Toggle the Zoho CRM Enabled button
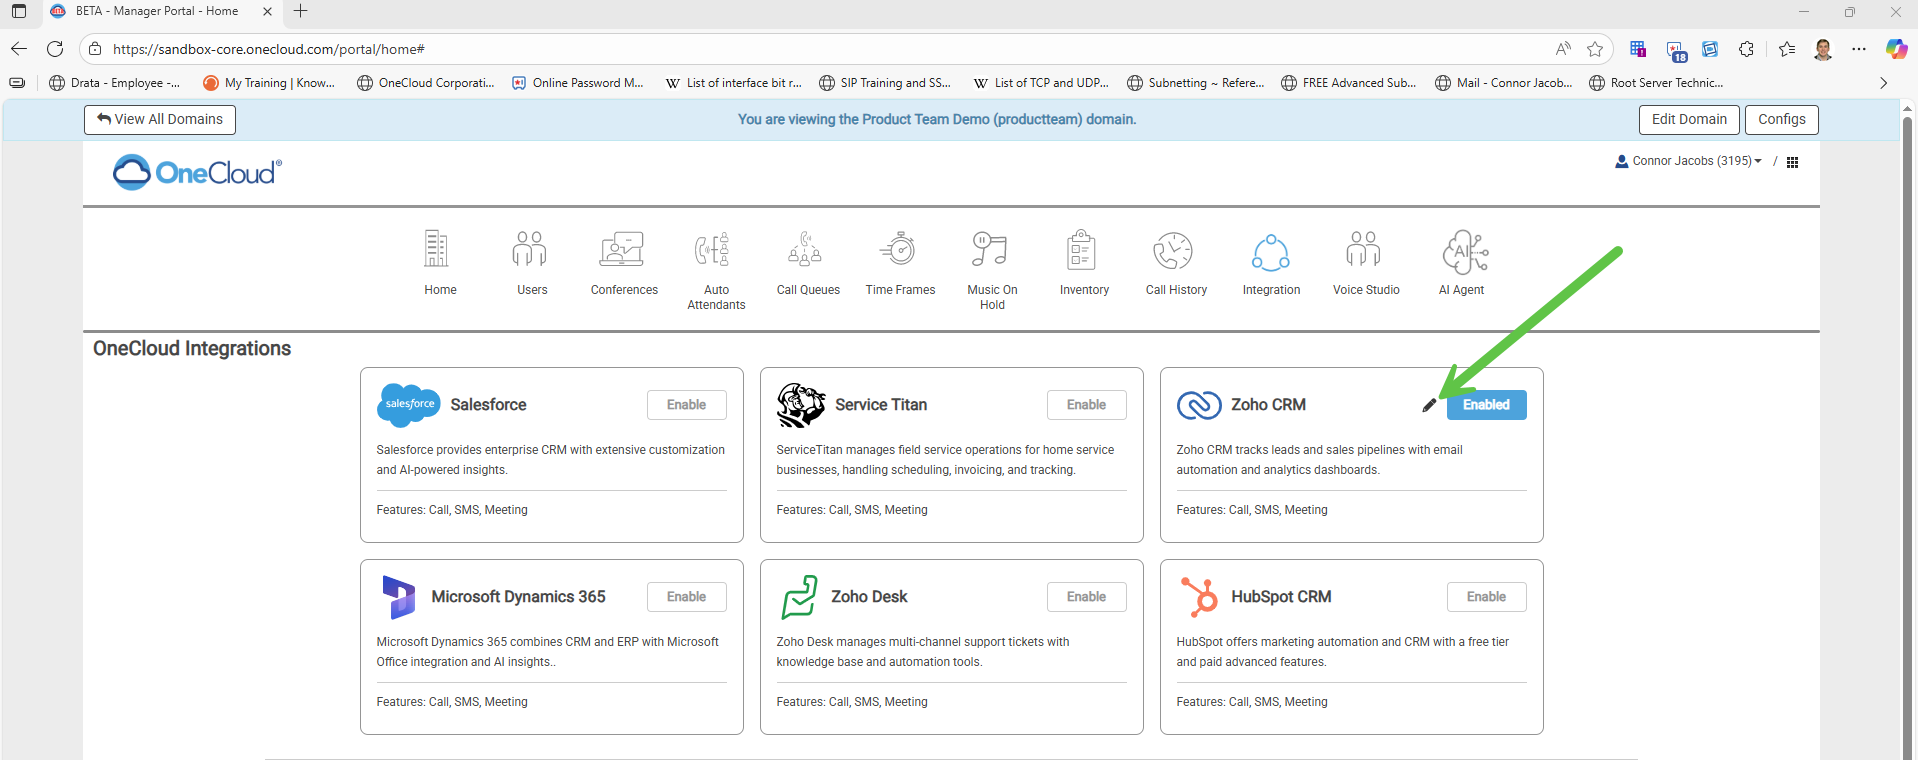Image resolution: width=1918 pixels, height=760 pixels. click(x=1486, y=405)
